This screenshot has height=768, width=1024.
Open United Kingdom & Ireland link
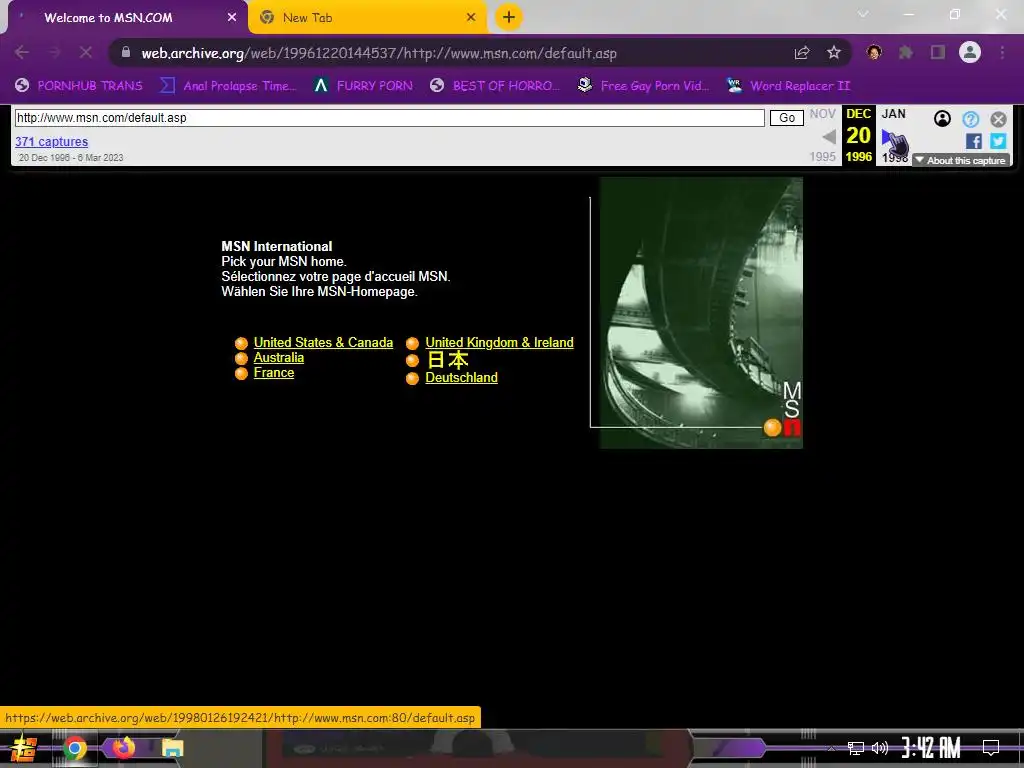coord(499,342)
